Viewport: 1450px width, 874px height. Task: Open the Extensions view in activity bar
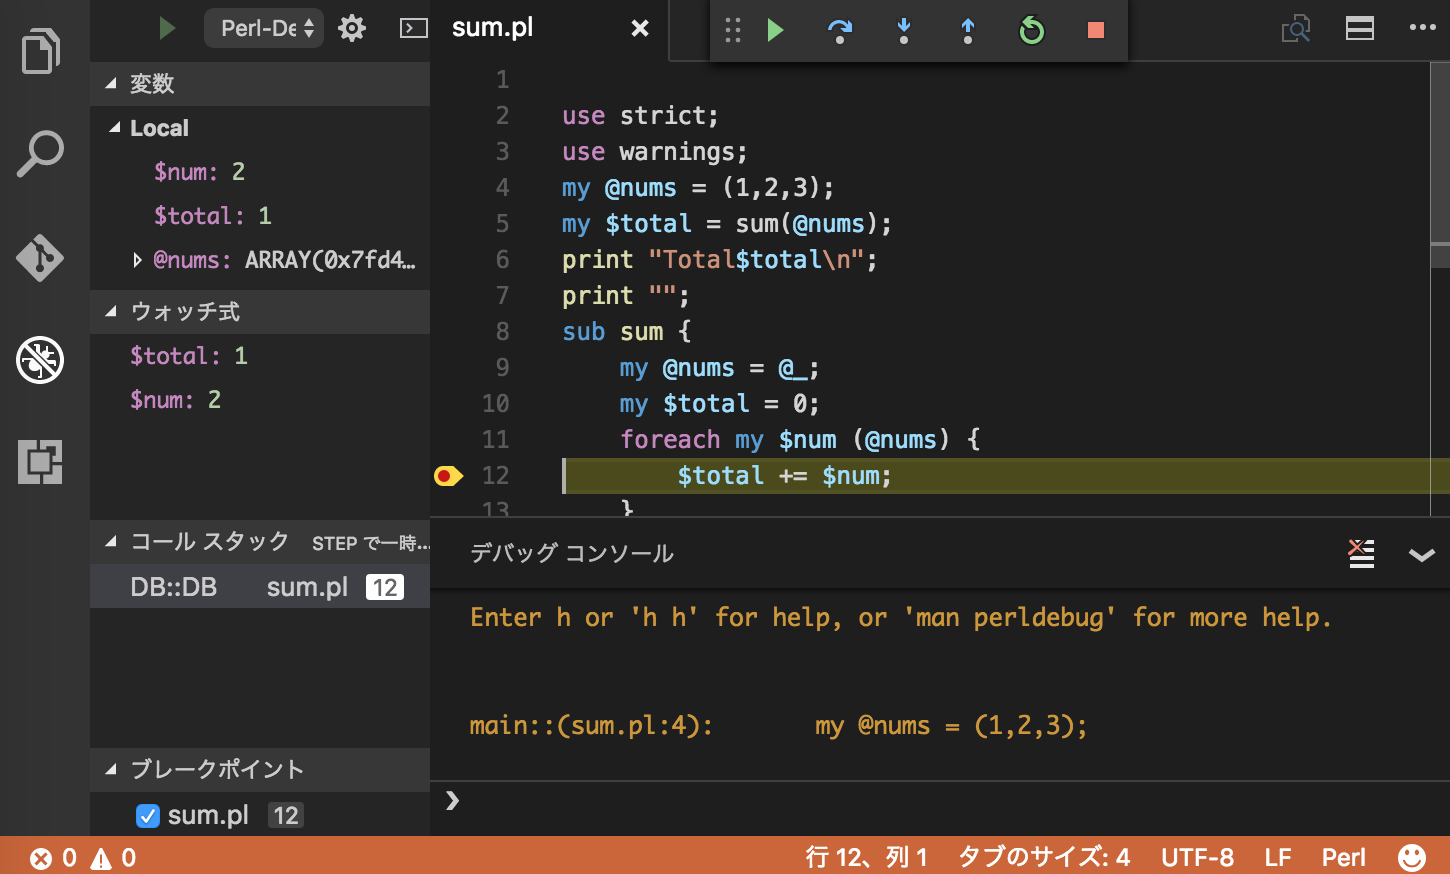click(x=40, y=462)
